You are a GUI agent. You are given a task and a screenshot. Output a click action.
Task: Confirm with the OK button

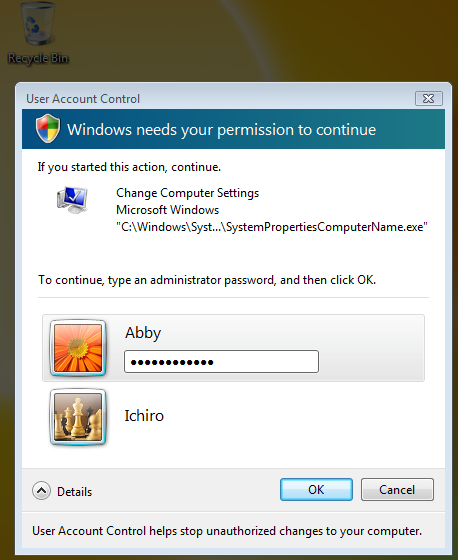[316, 490]
